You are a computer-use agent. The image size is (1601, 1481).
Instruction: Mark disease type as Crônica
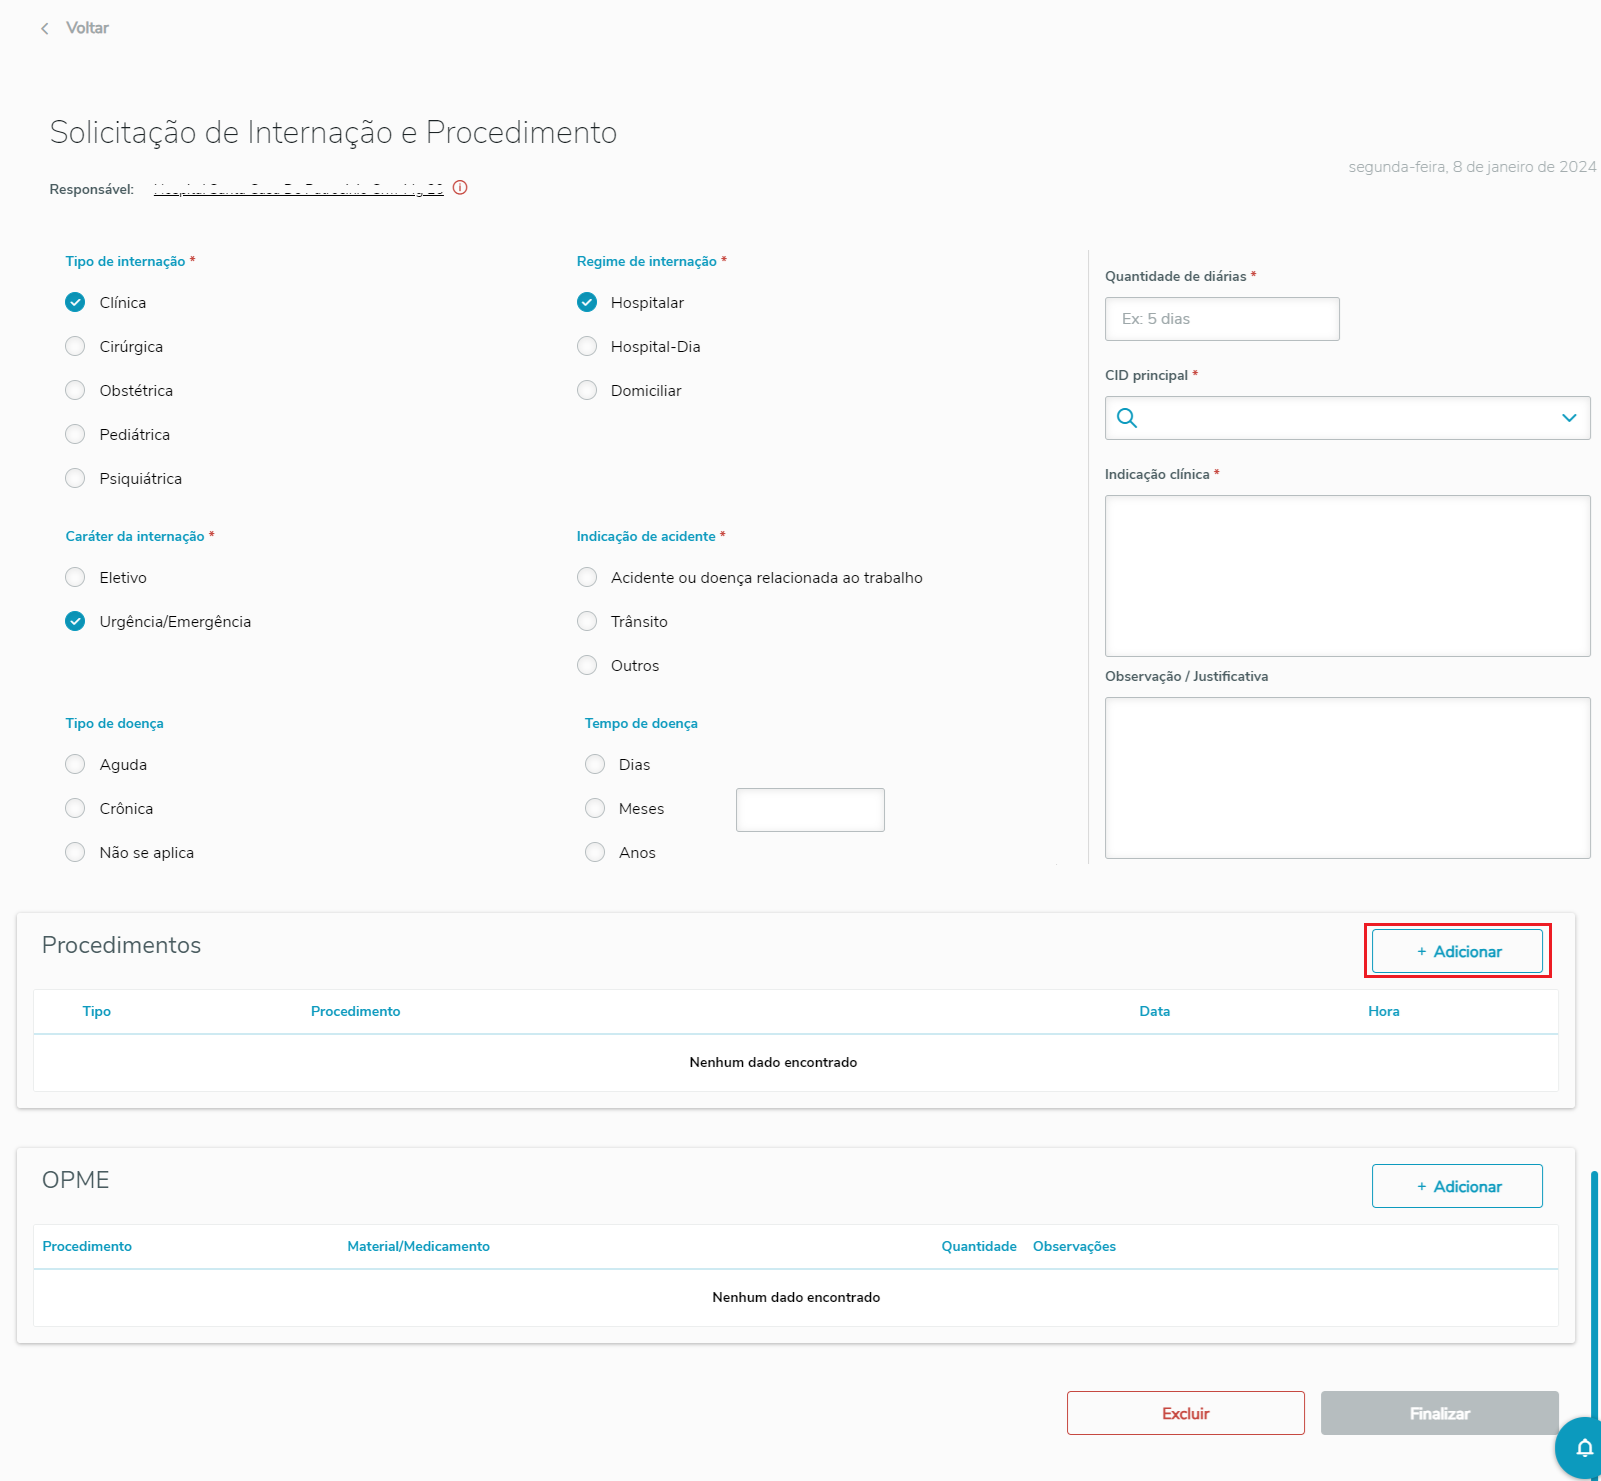pos(75,809)
